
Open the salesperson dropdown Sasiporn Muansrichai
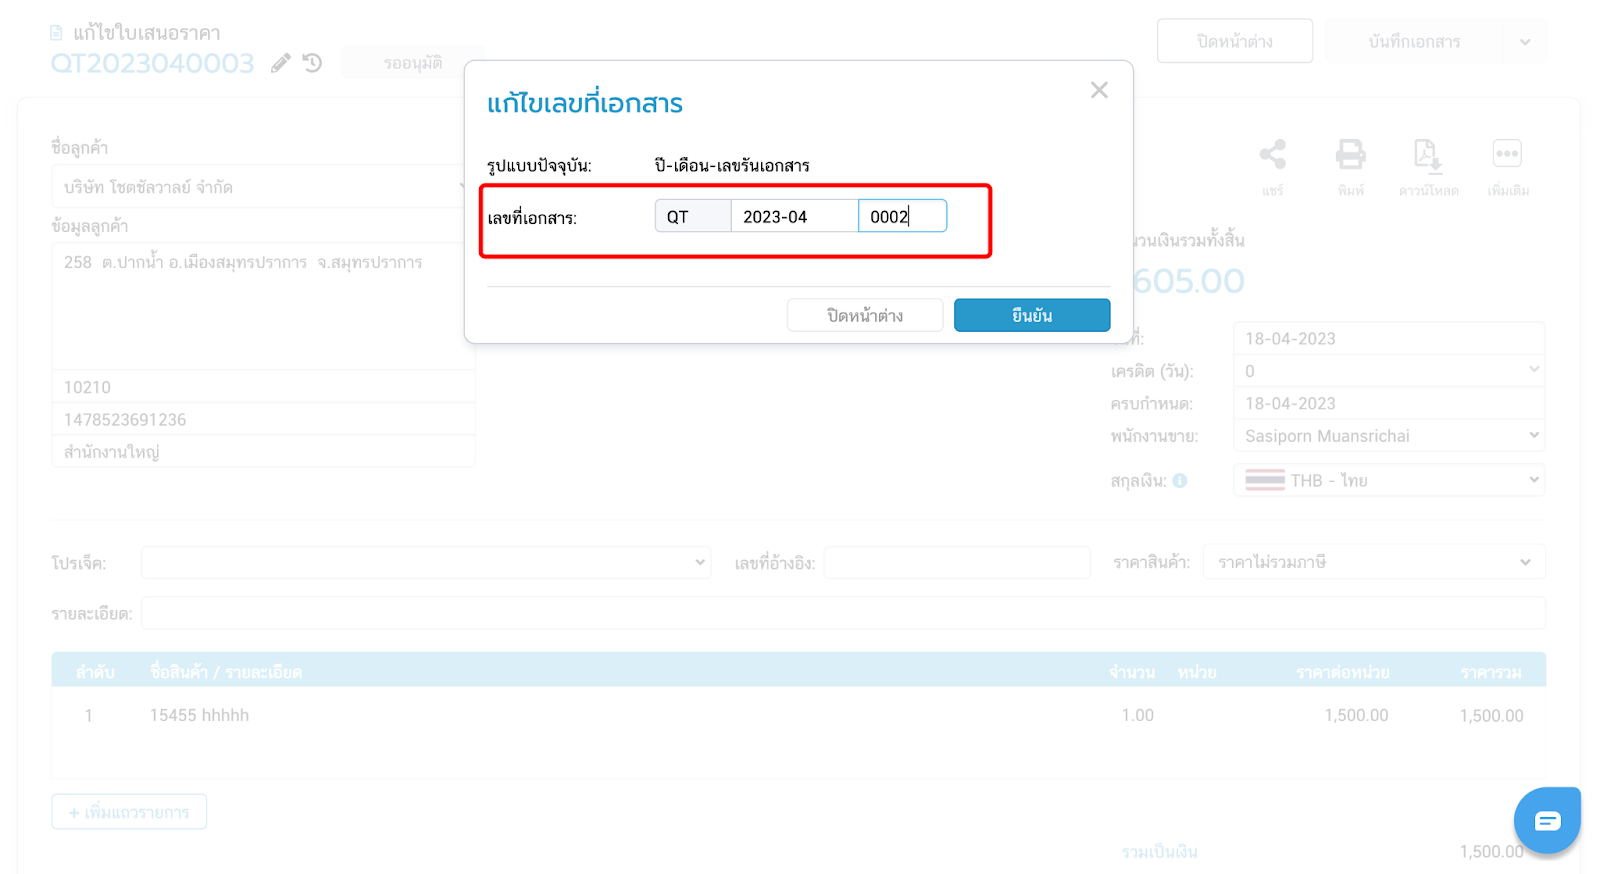[1388, 436]
